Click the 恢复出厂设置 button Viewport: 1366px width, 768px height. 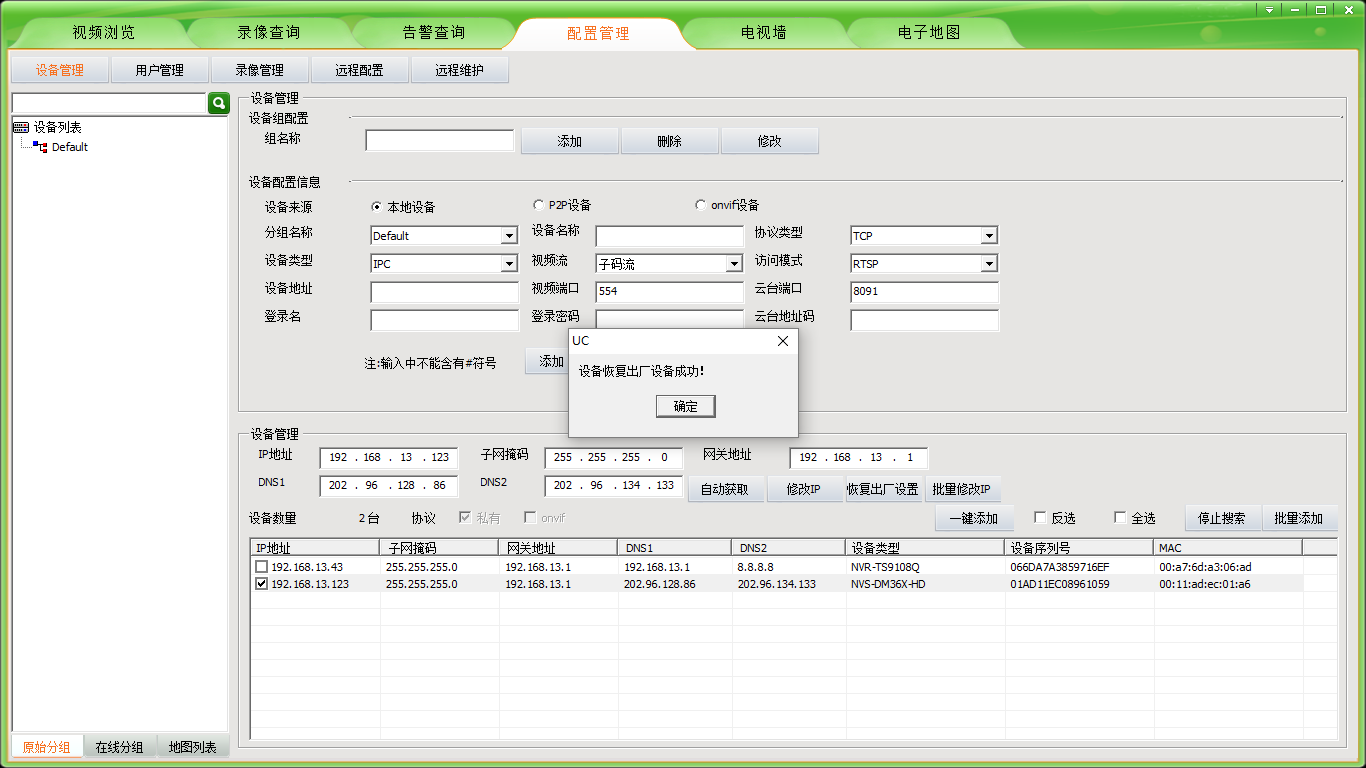point(882,489)
